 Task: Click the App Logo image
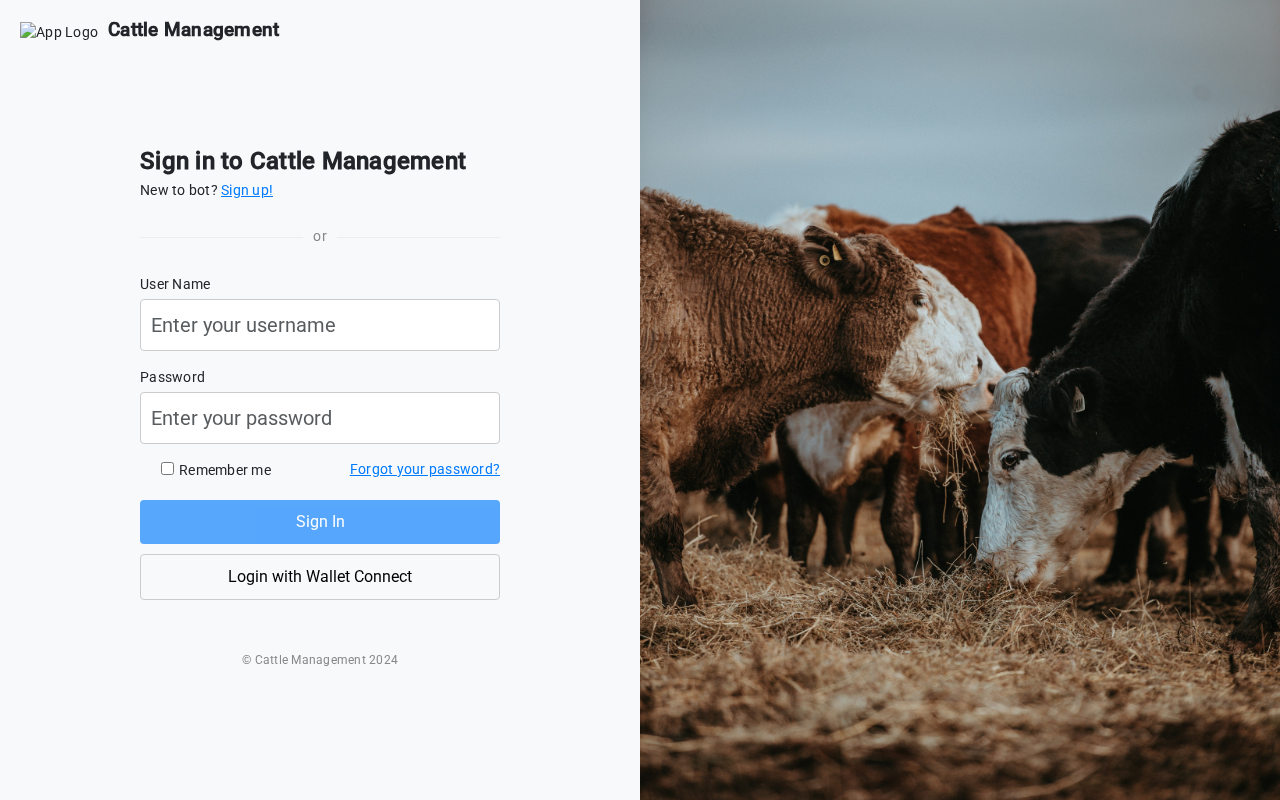click(59, 32)
